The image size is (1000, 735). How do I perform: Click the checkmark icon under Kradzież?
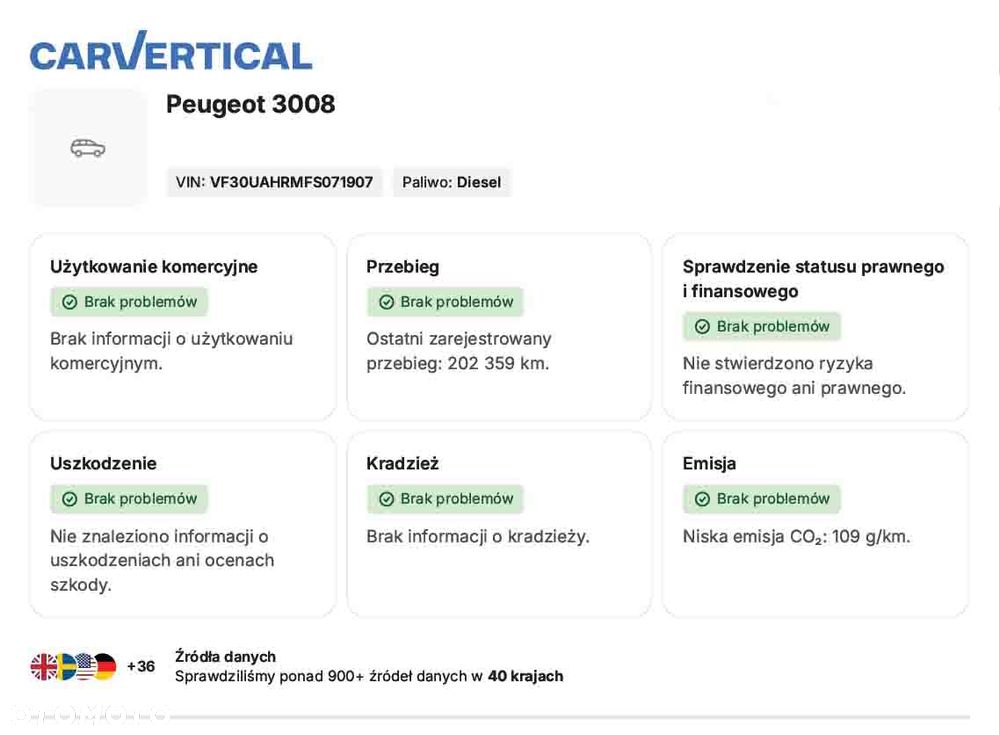coord(386,499)
